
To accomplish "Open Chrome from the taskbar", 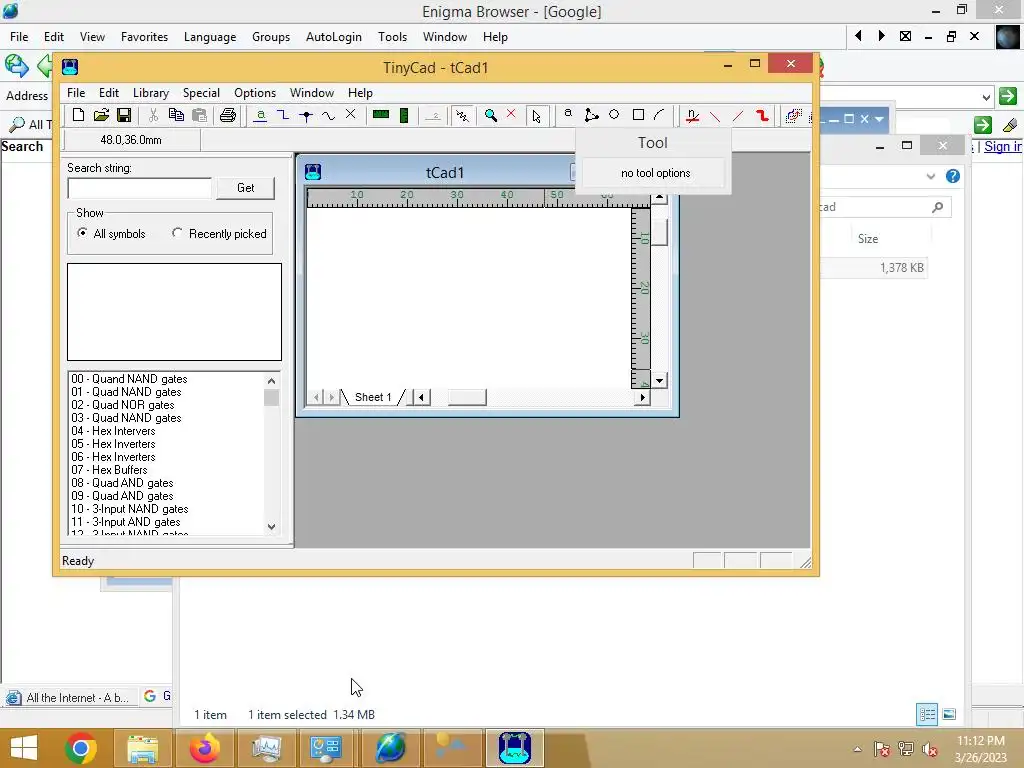I will (80, 748).
